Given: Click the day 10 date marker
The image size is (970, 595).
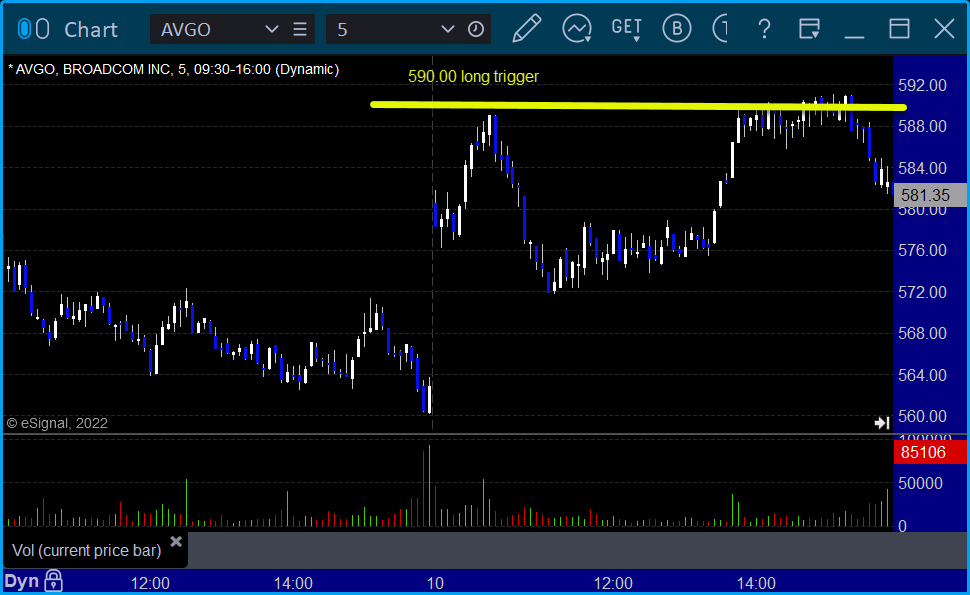Looking at the screenshot, I should [435, 583].
